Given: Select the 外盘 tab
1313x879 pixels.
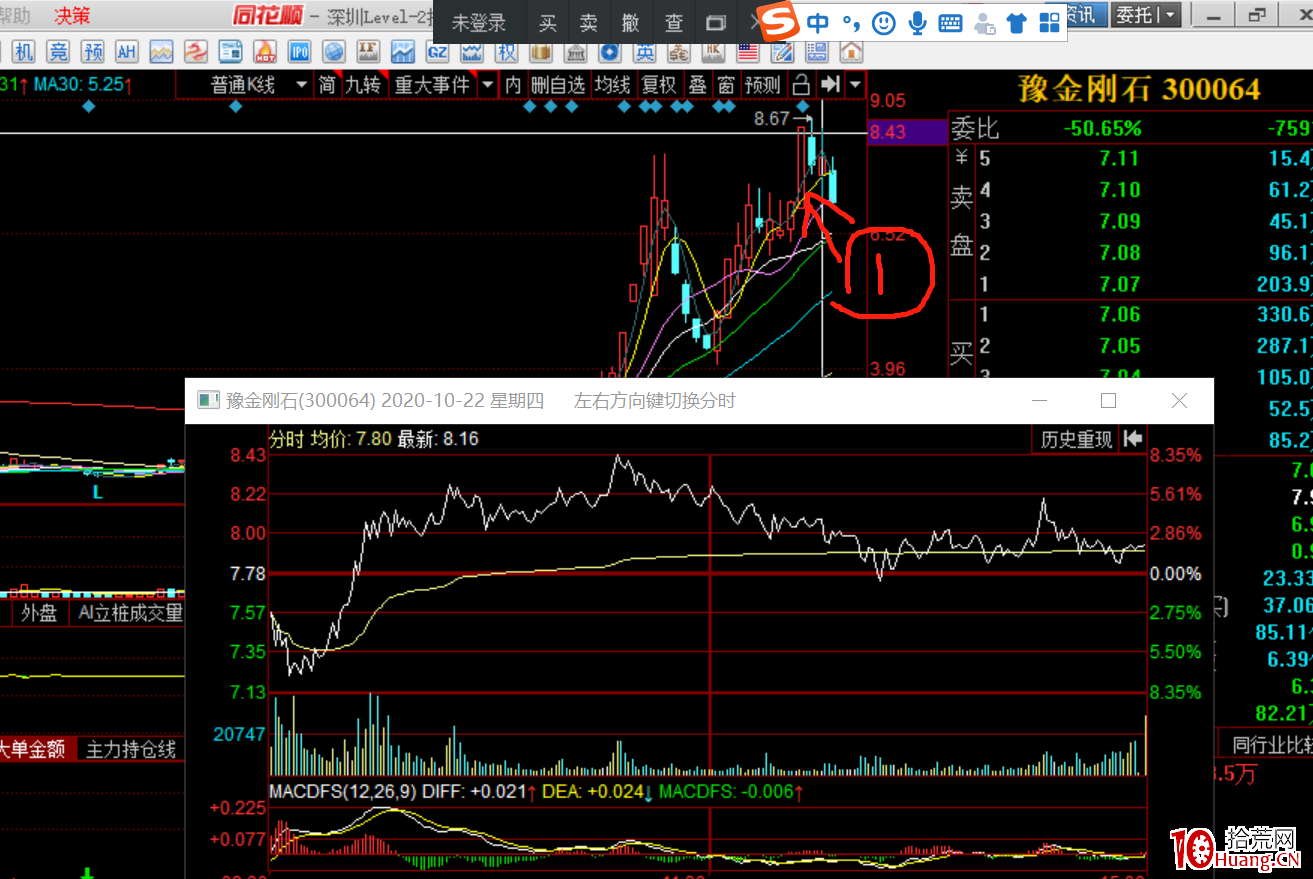Looking at the screenshot, I should pos(40,613).
